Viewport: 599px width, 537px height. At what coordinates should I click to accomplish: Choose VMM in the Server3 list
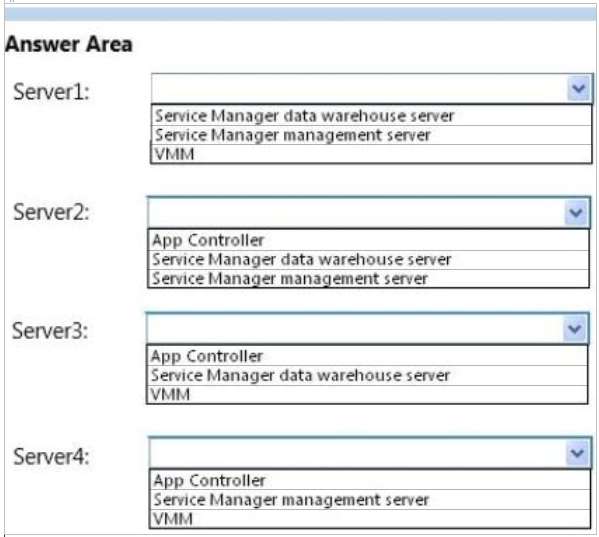point(367,394)
